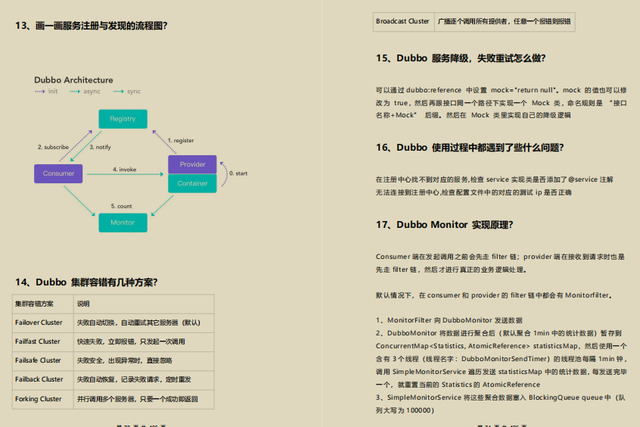Click heading '17、Dubbo Monitor 实现原理?'

[x=444, y=225]
